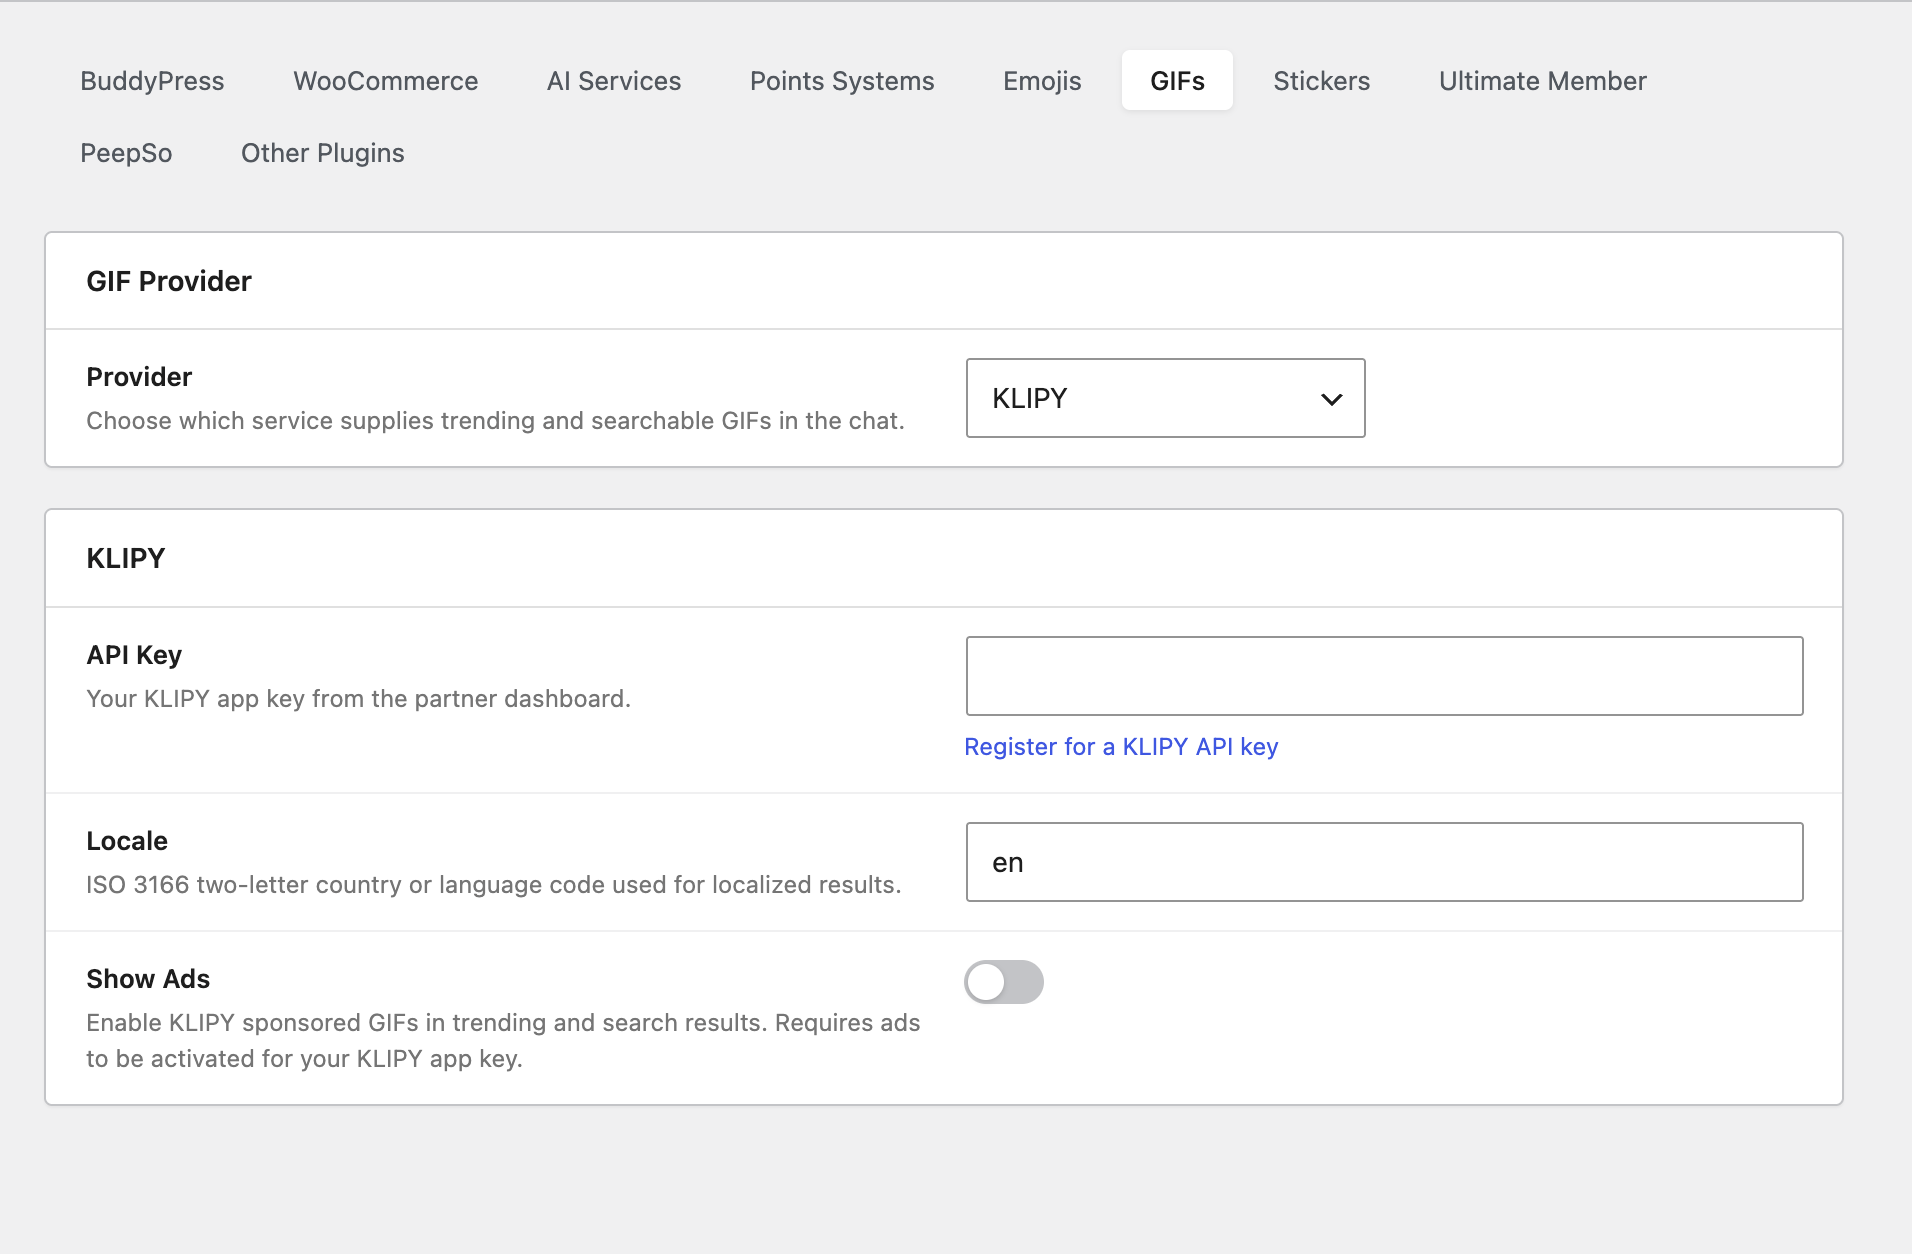The width and height of the screenshot is (1912, 1254).
Task: Switch to the Ultimate Member tab
Action: [1541, 81]
